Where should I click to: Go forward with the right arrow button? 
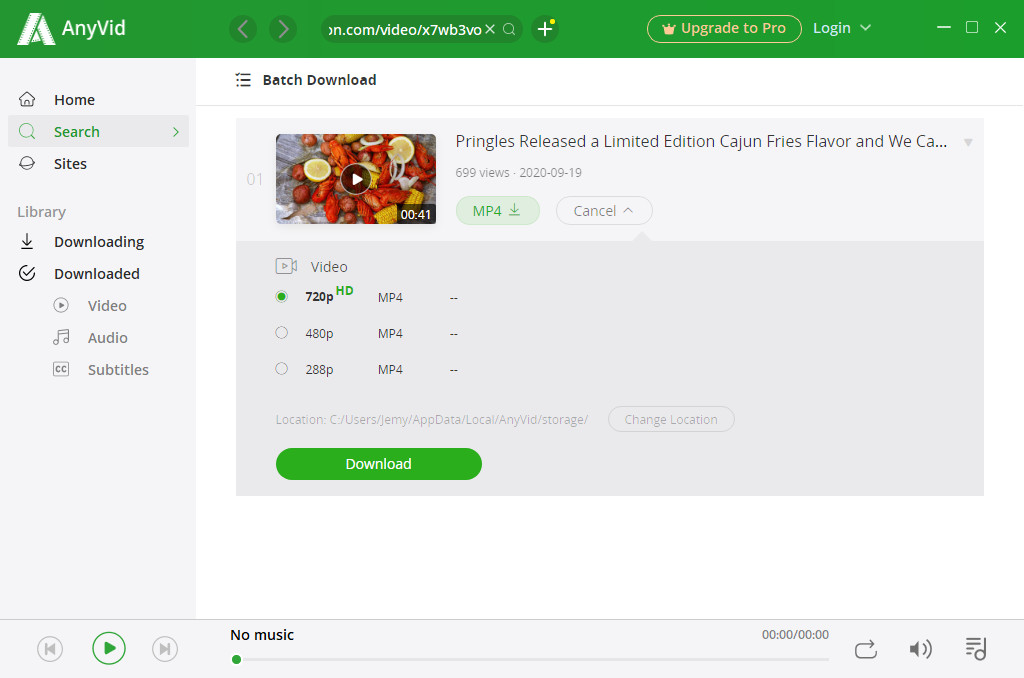tap(283, 29)
